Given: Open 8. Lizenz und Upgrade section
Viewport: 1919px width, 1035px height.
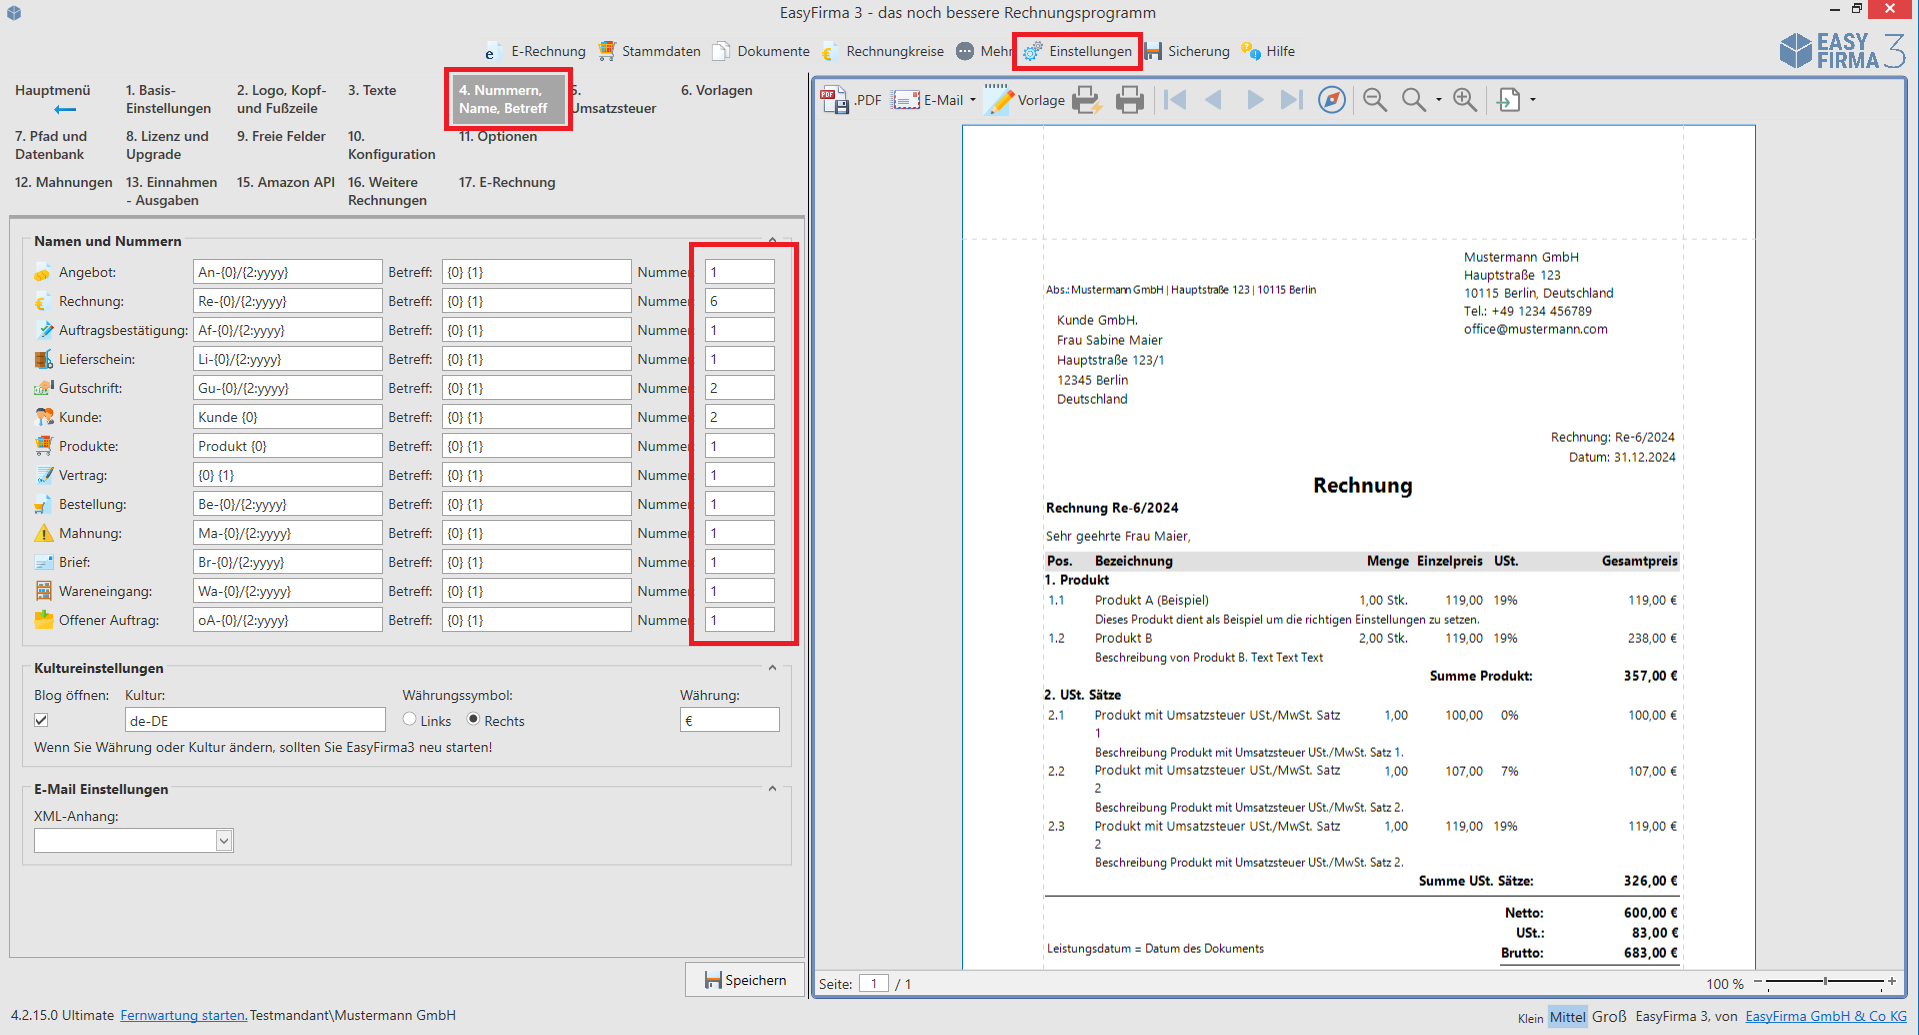Looking at the screenshot, I should click(x=167, y=145).
